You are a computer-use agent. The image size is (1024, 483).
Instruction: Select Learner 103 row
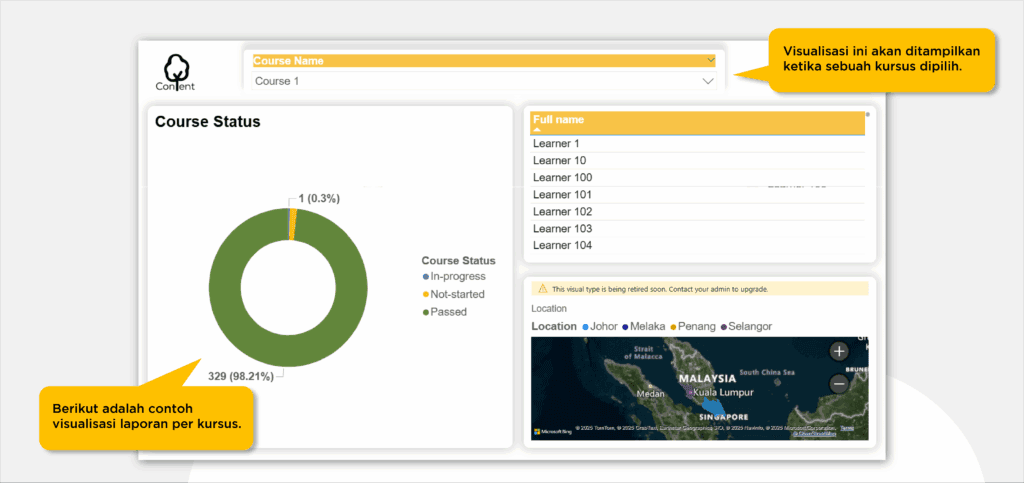697,228
